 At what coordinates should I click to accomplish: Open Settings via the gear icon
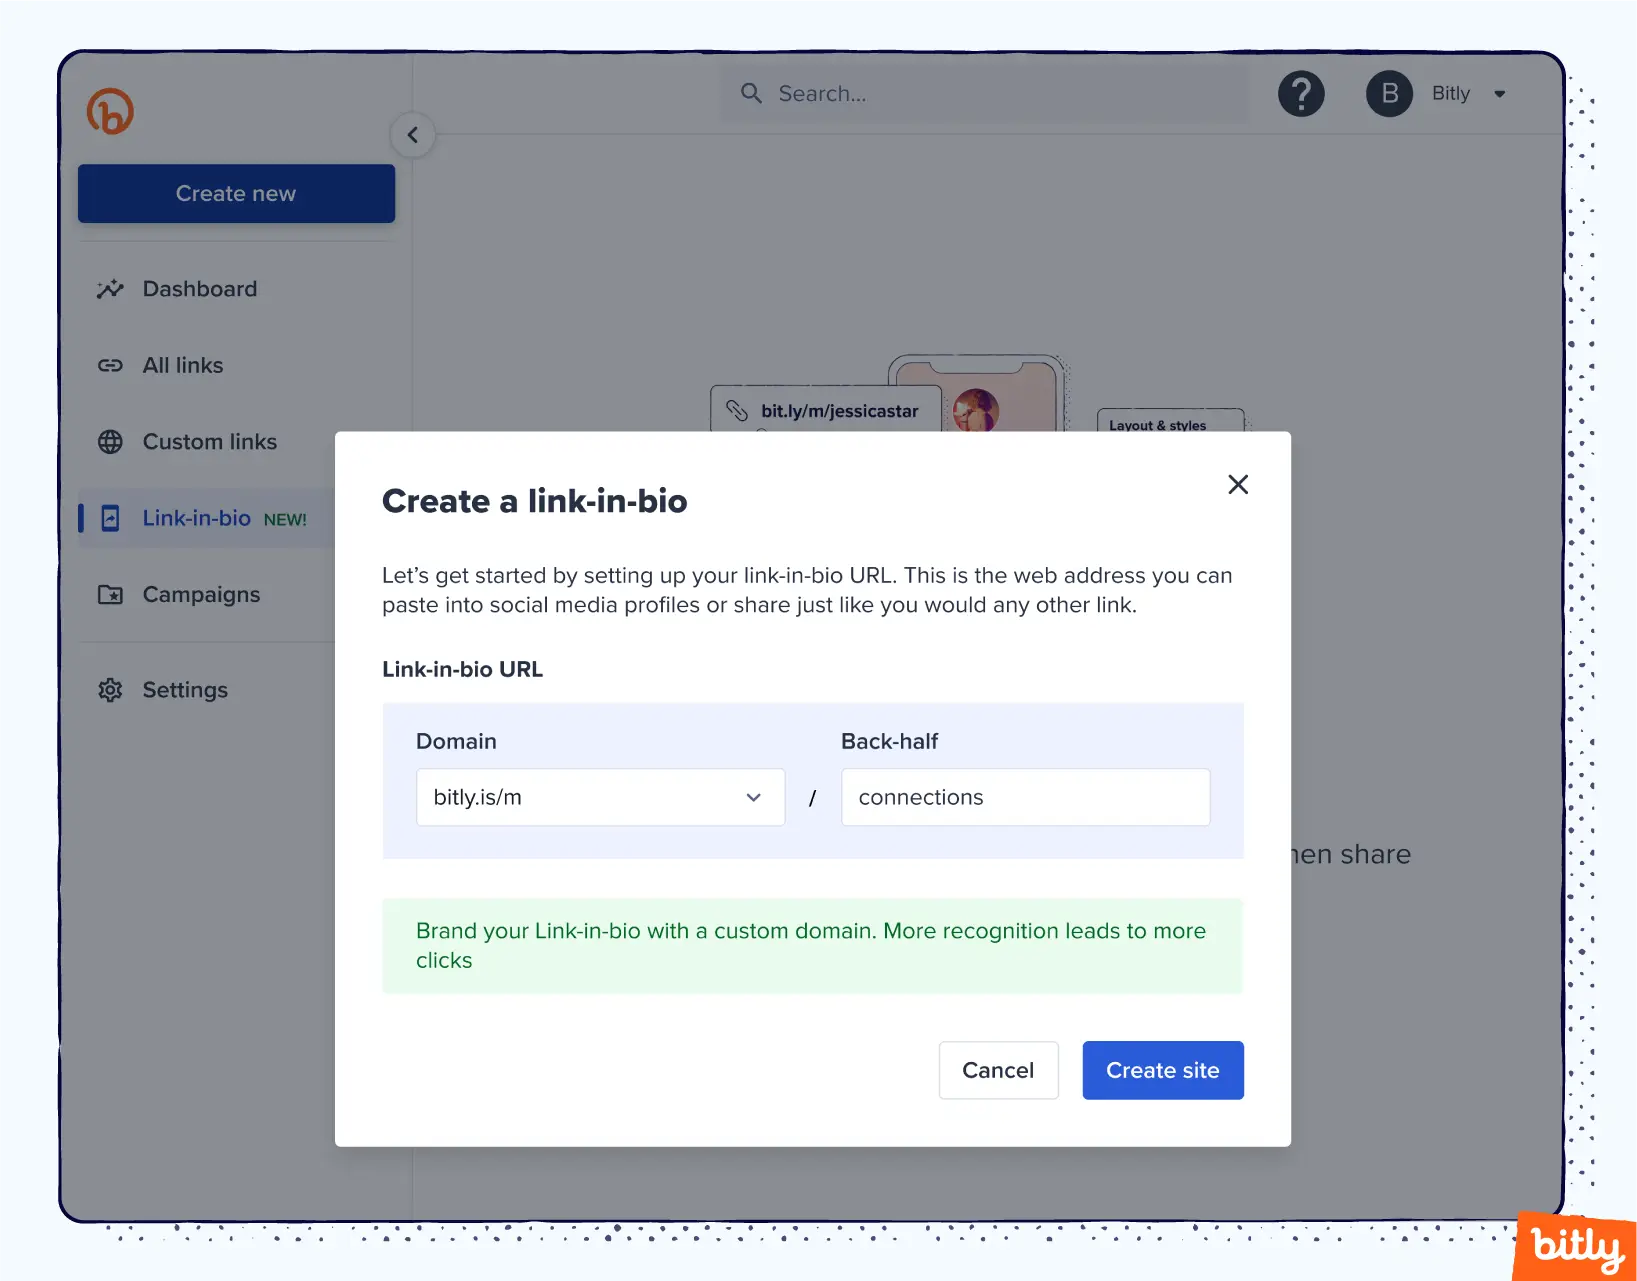[x=110, y=690]
